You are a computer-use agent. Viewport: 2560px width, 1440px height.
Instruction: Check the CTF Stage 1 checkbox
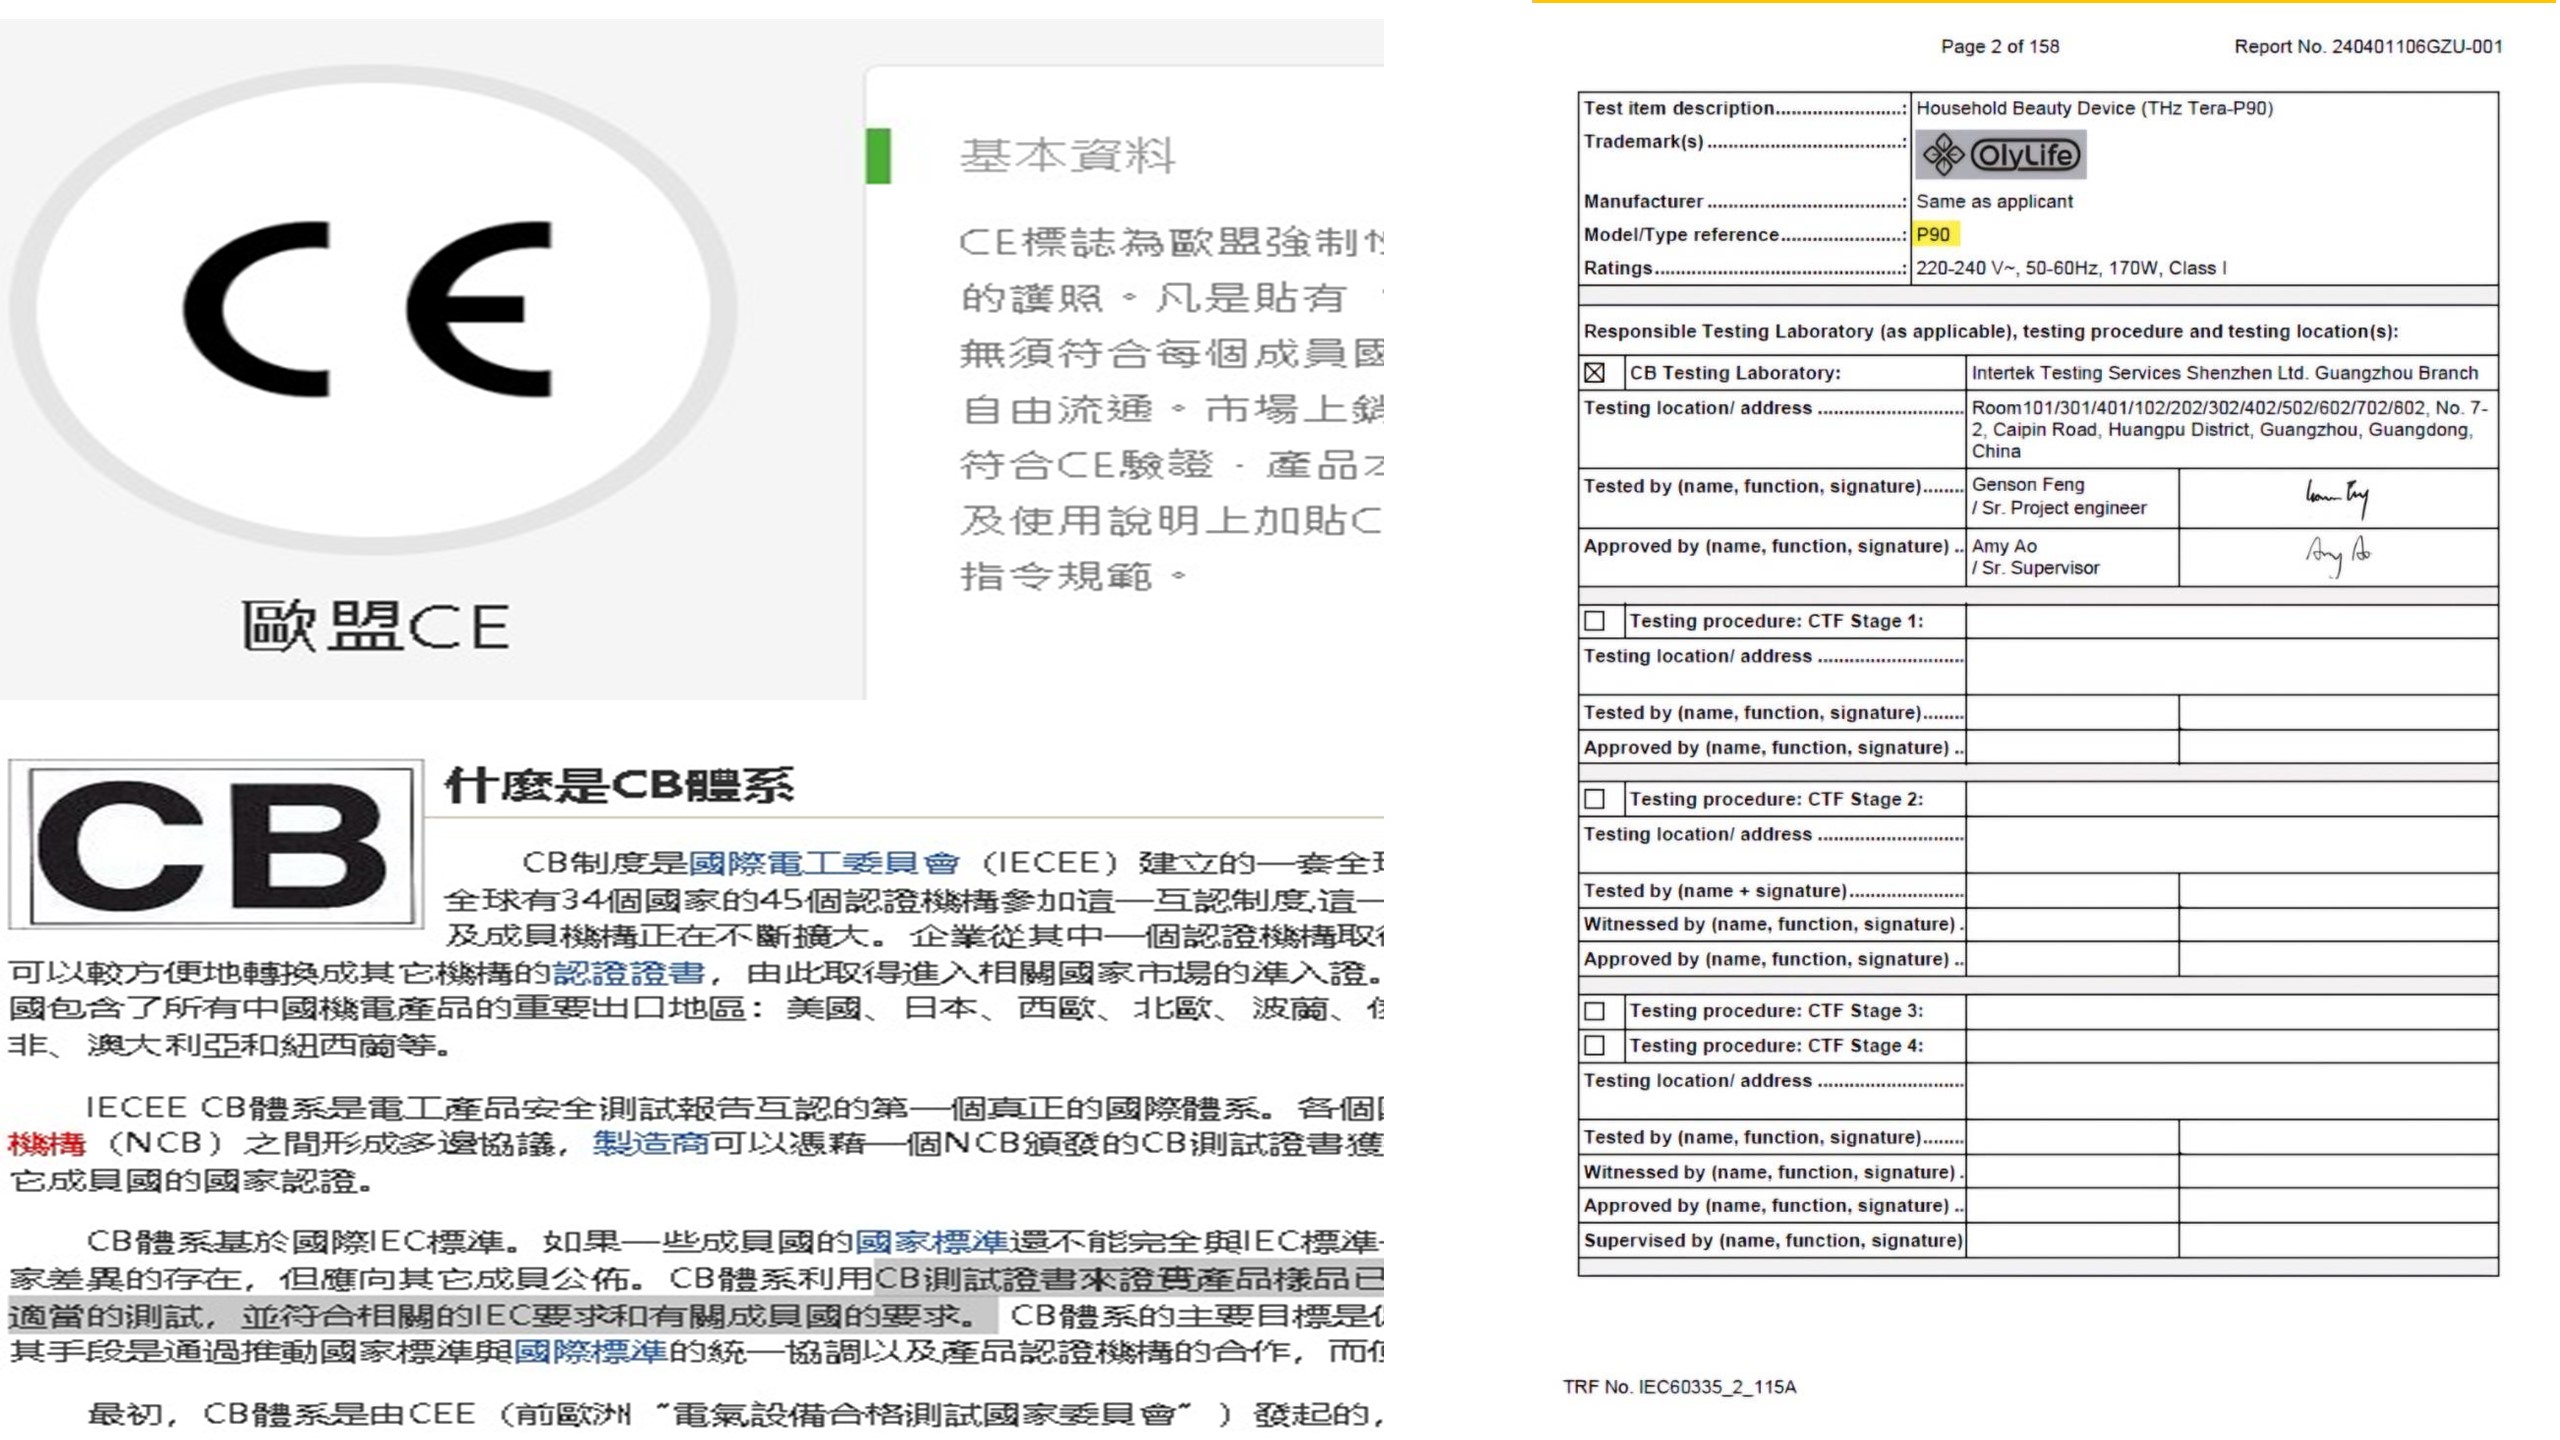pos(1595,621)
